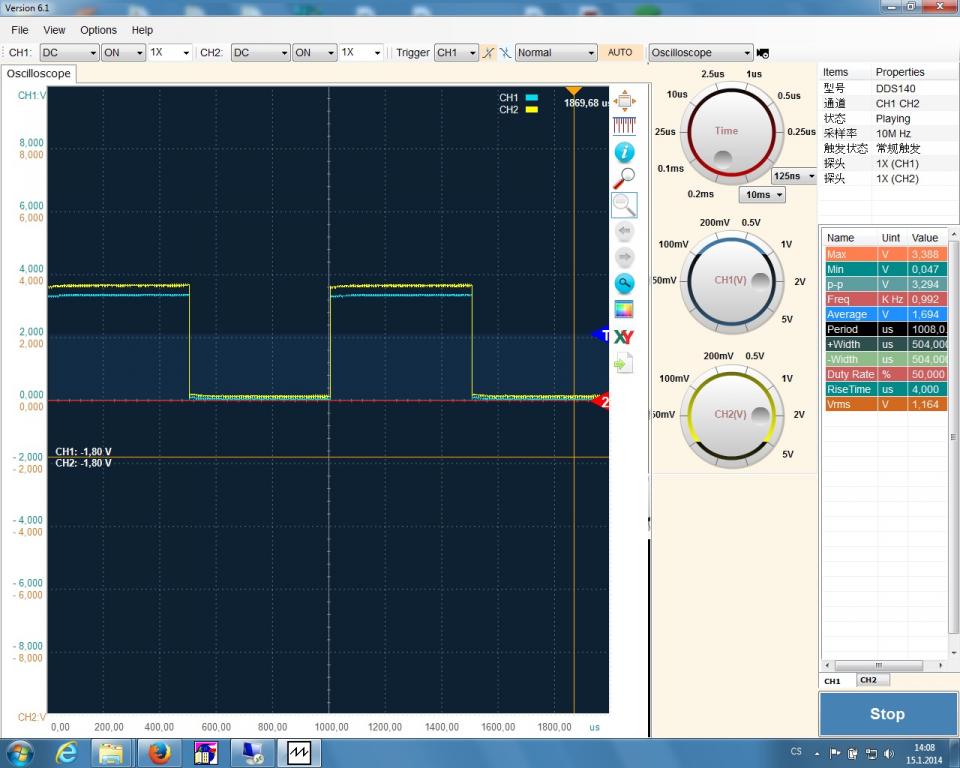This screenshot has width=960, height=768.
Task: Select rising edge trigger icon
Action: click(x=489, y=53)
